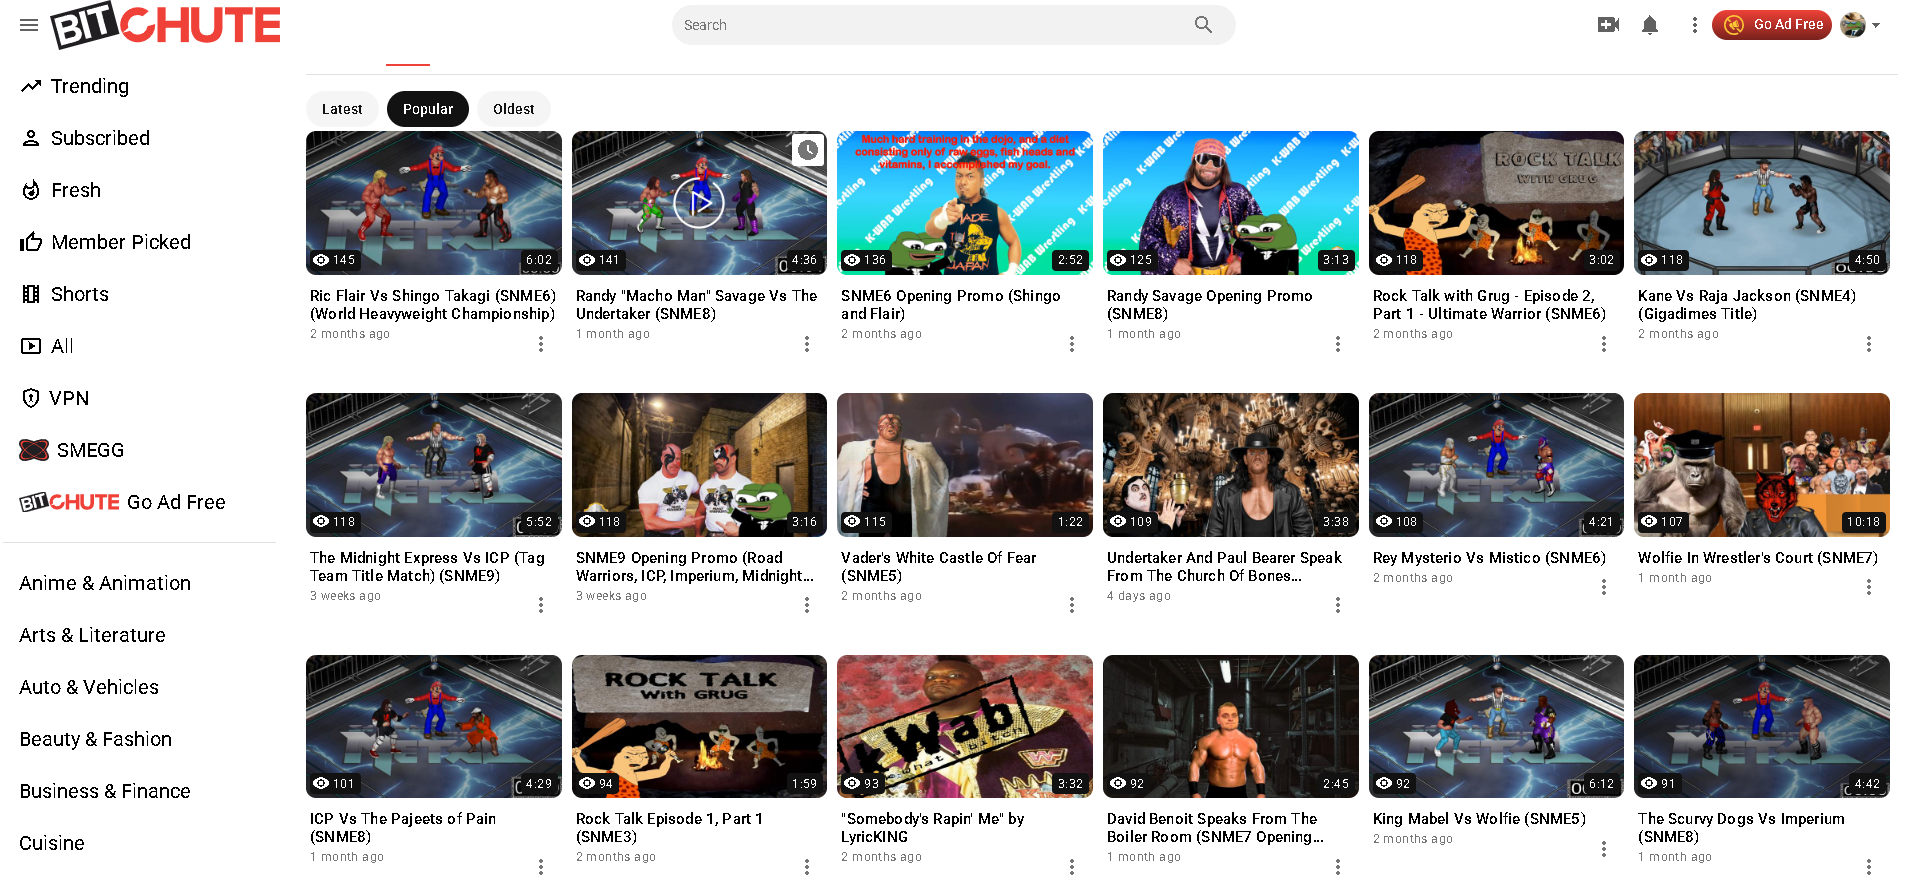Click the sidebar BitChute Go Ad Free link
Viewport: 1907px width, 885px height.
click(x=123, y=502)
